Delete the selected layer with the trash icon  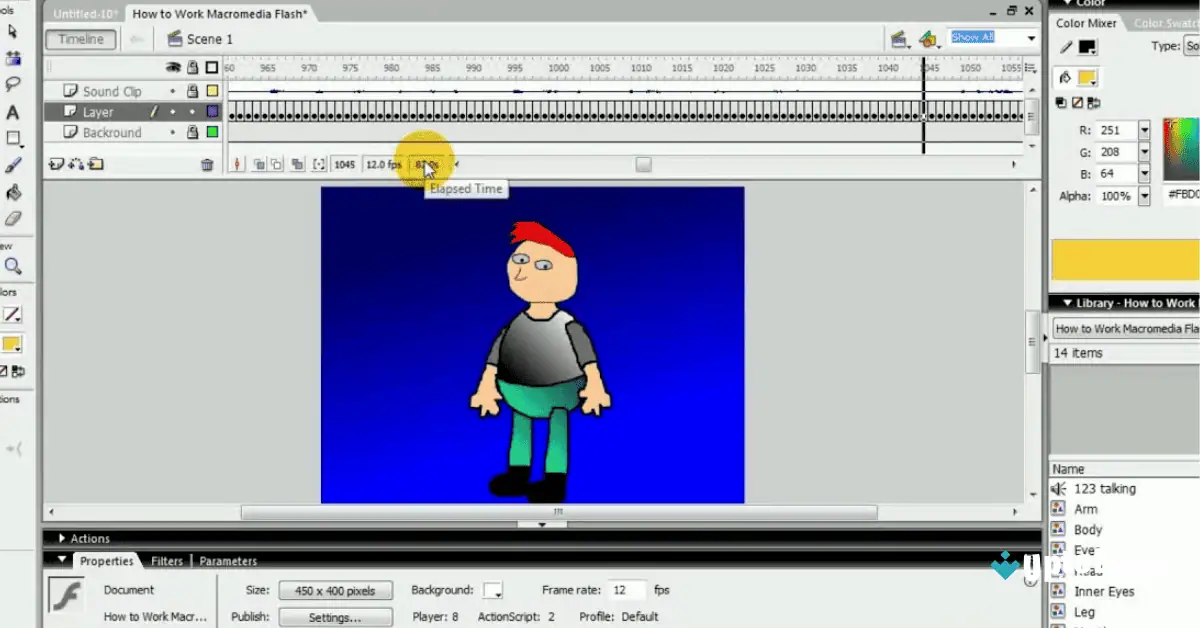click(207, 163)
